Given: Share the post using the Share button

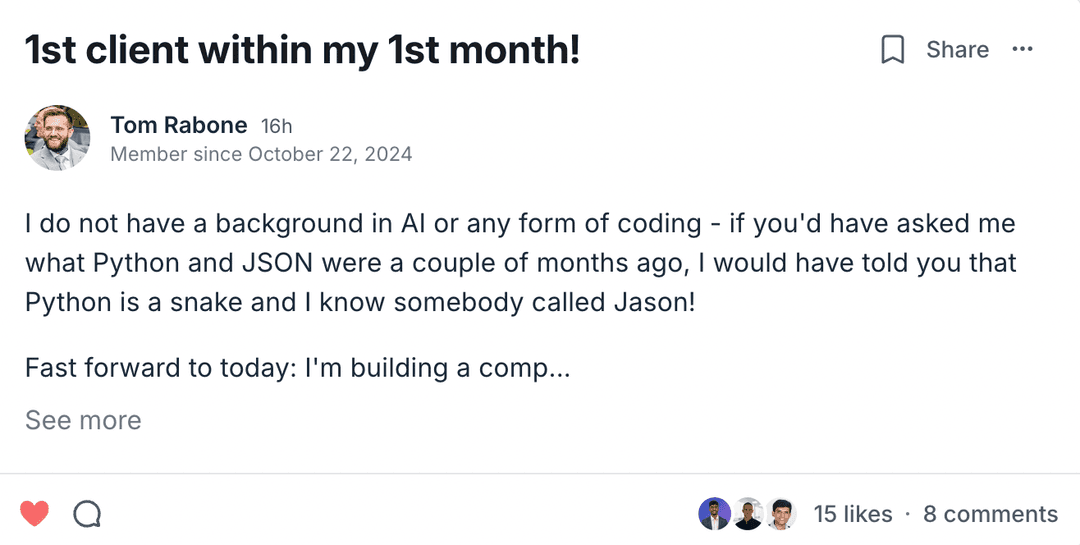Looking at the screenshot, I should [957, 50].
